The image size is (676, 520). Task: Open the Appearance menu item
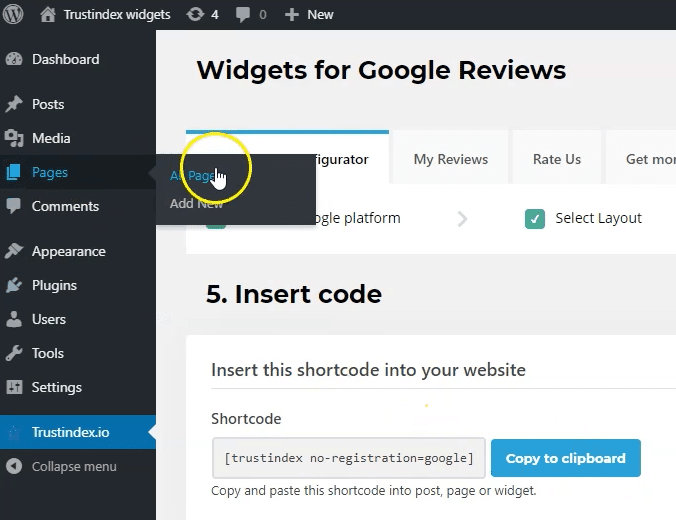(x=69, y=251)
